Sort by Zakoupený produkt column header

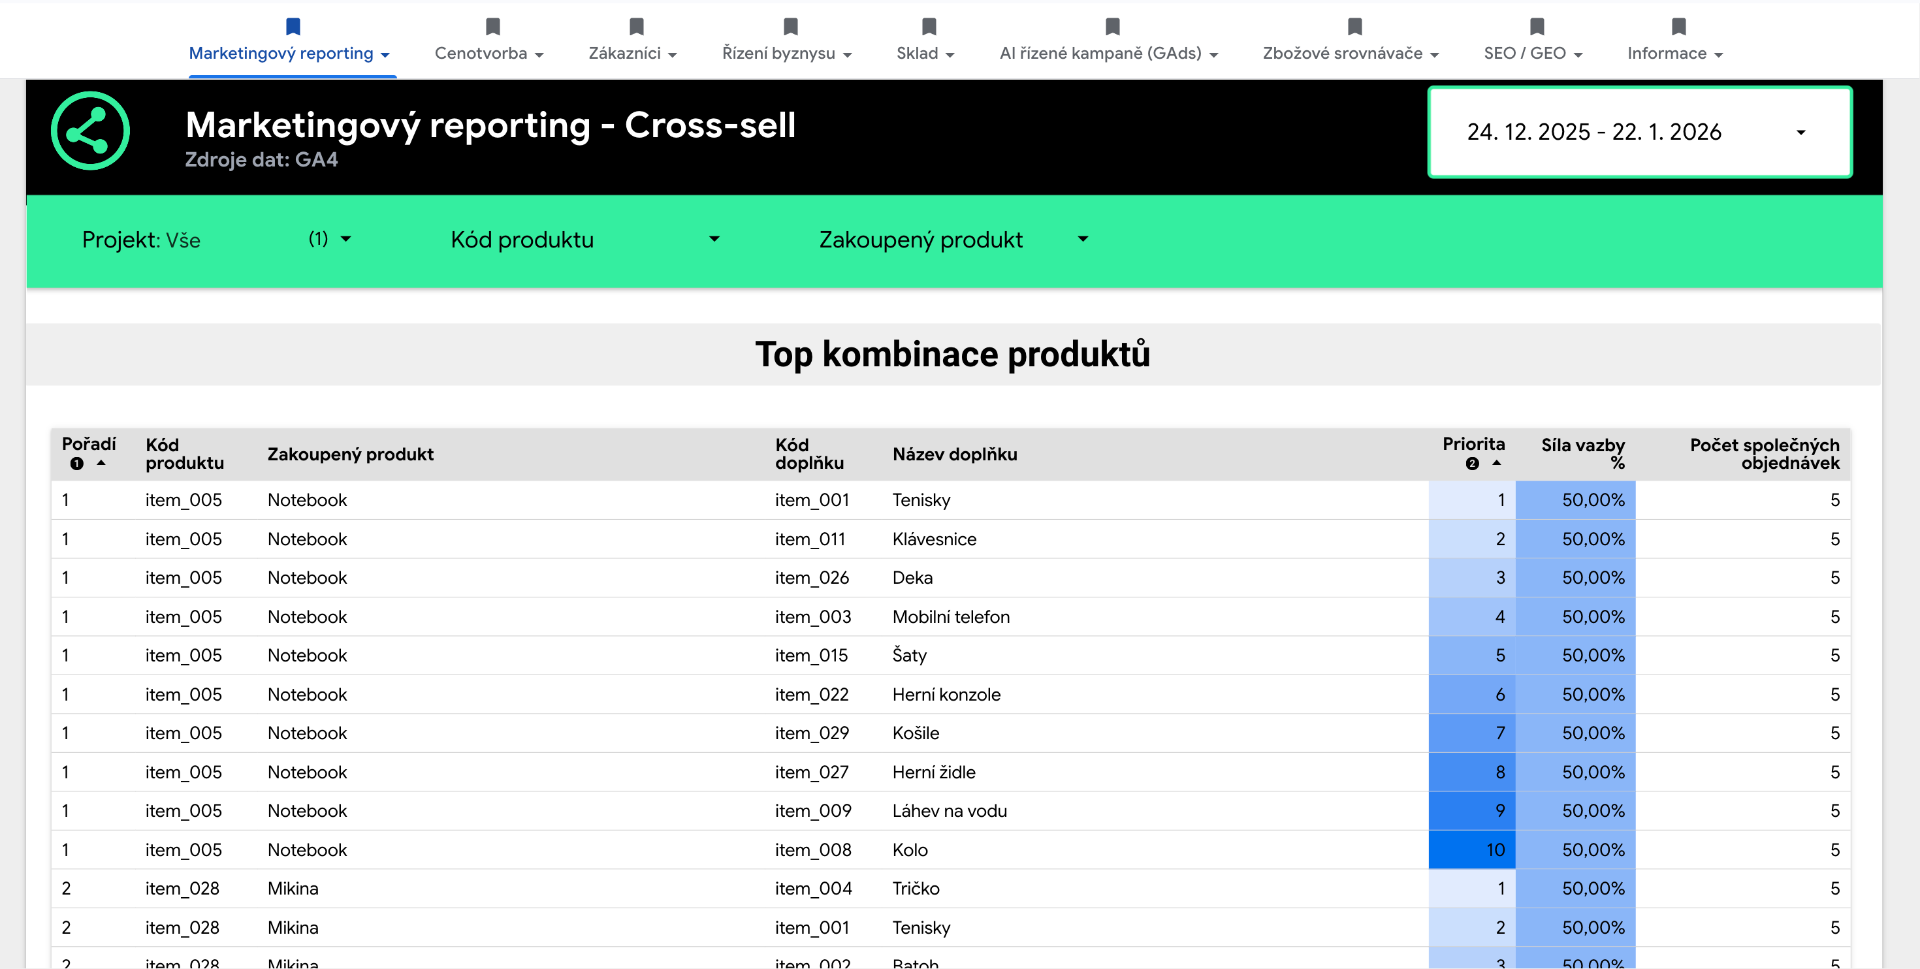pos(350,454)
